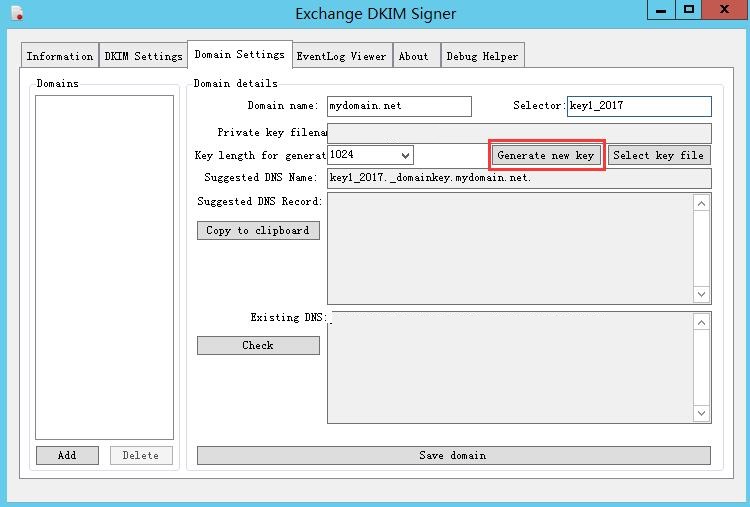Screen dimensions: 750x507
Task: Focus the Selector text field
Action: pos(638,106)
